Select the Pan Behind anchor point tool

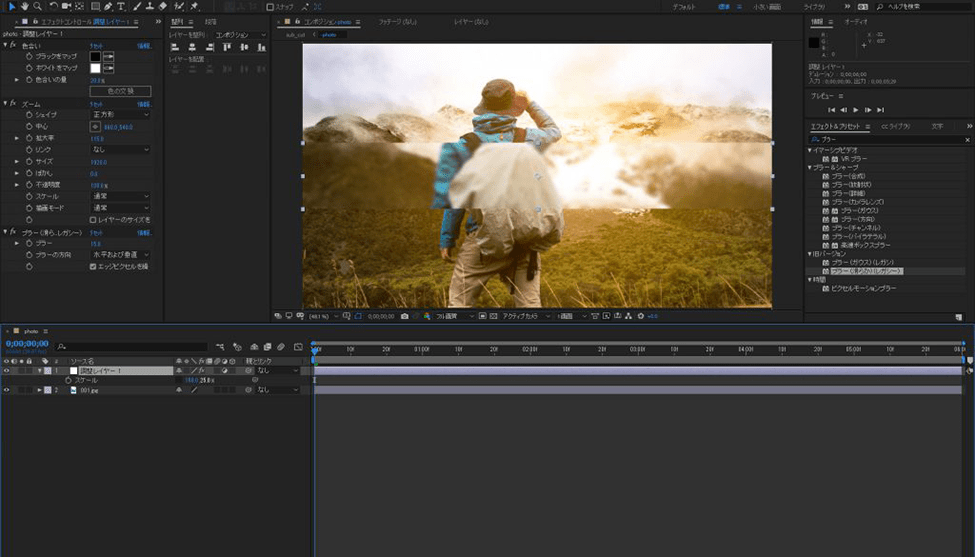tap(80, 6)
